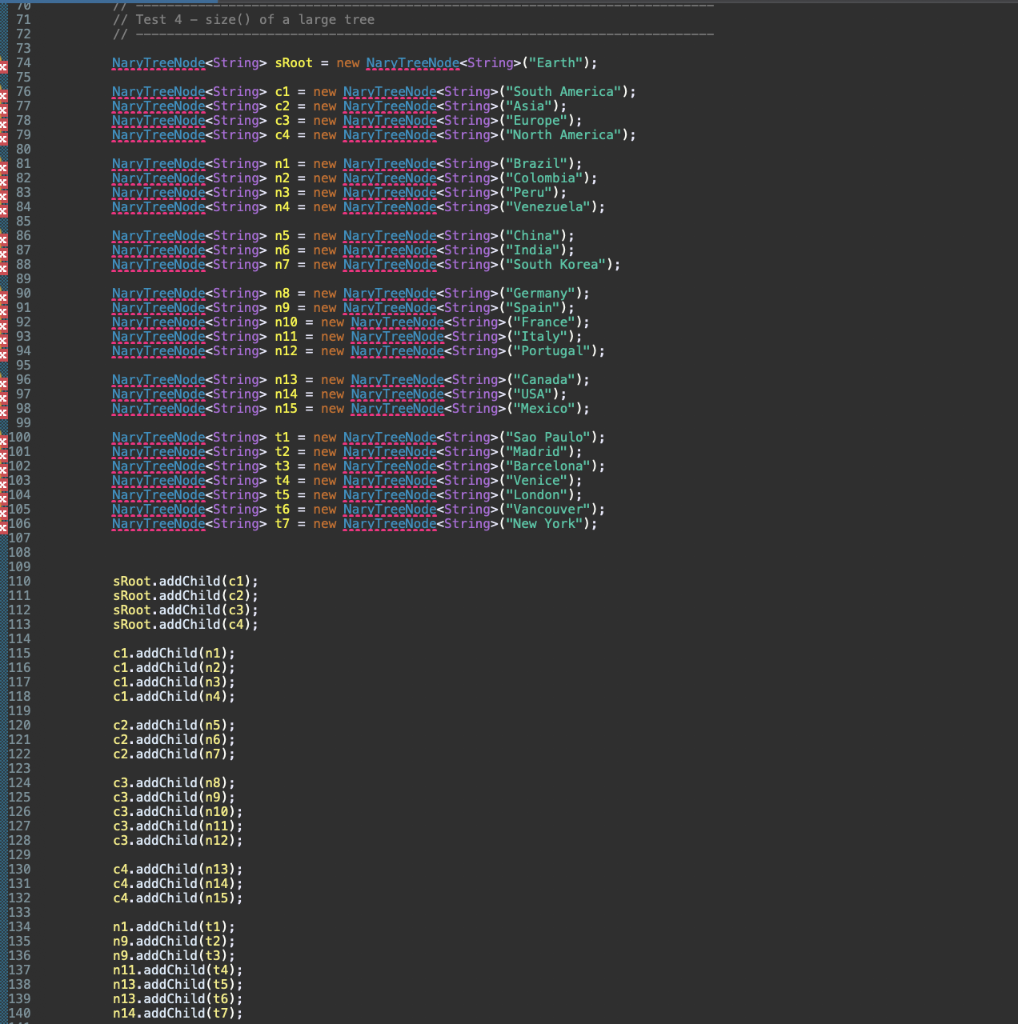Click the error marker on line 94

point(3,354)
